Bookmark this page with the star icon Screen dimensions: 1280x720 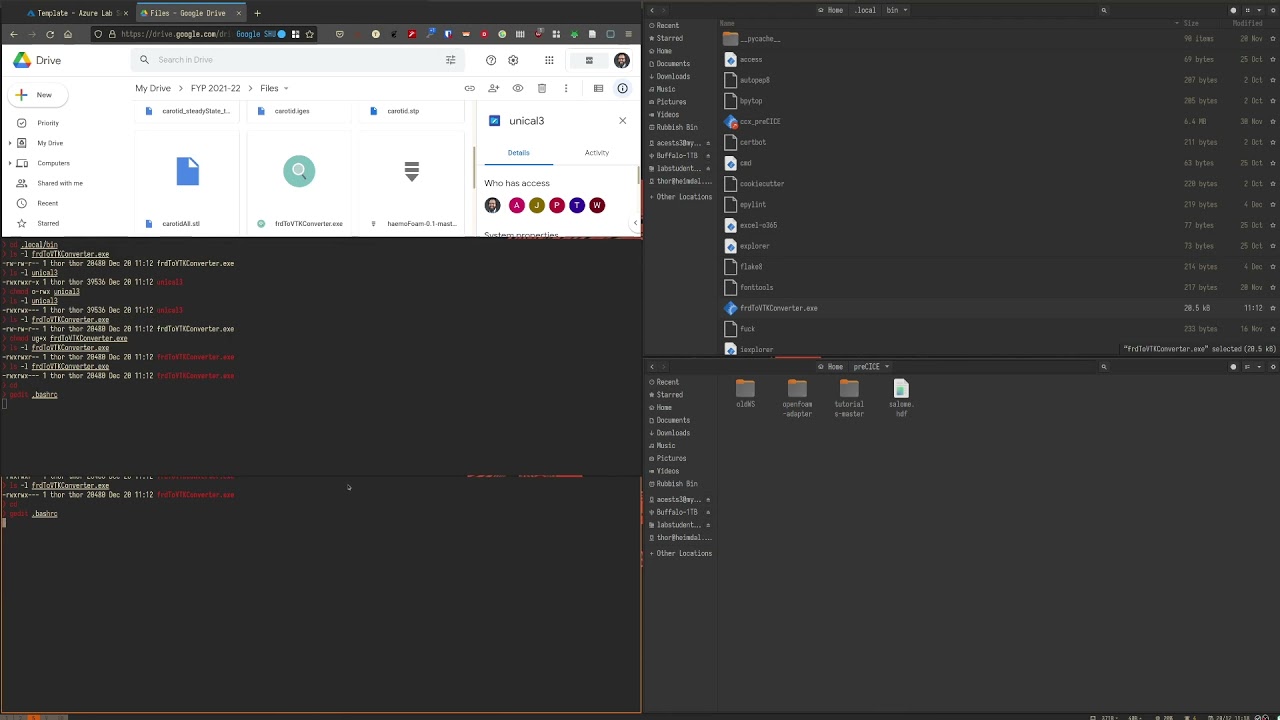(309, 34)
